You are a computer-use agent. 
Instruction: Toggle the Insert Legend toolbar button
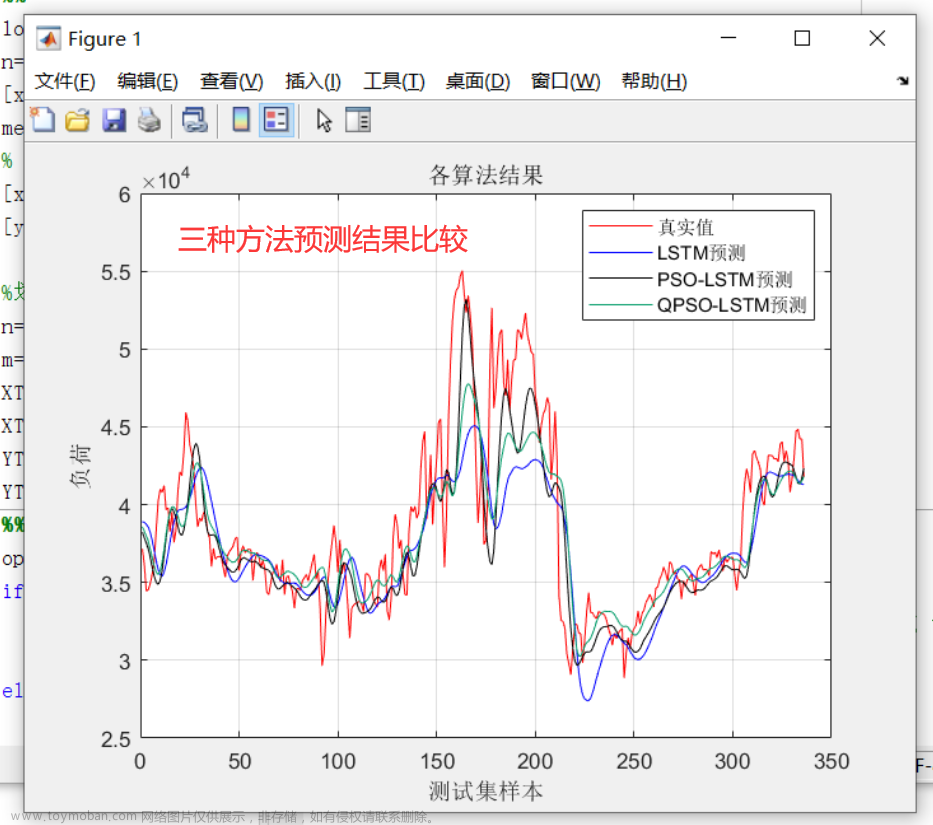point(276,120)
